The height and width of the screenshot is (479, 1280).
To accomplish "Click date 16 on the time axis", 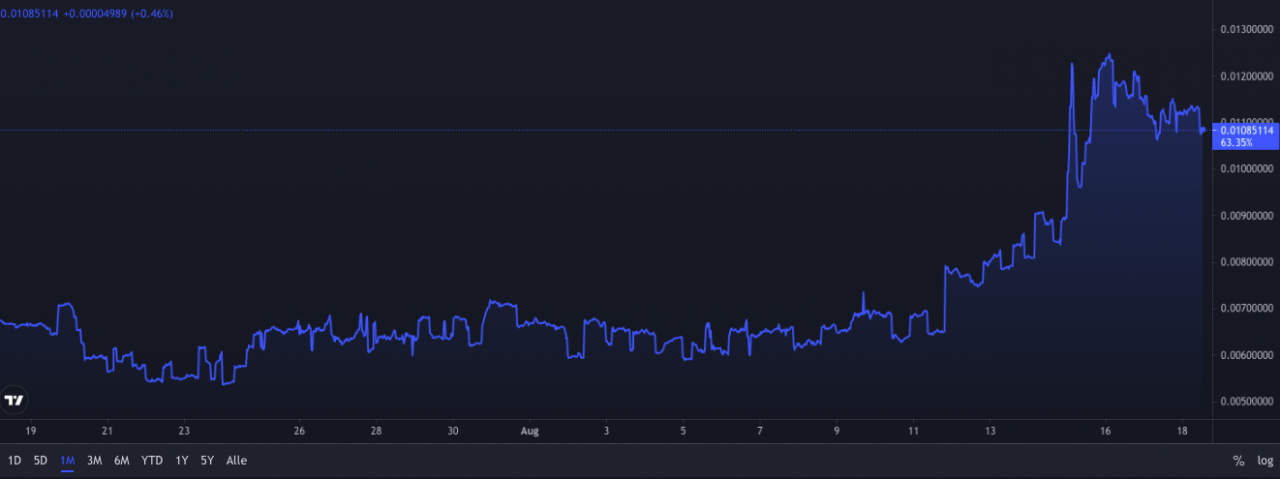I will tap(1105, 431).
